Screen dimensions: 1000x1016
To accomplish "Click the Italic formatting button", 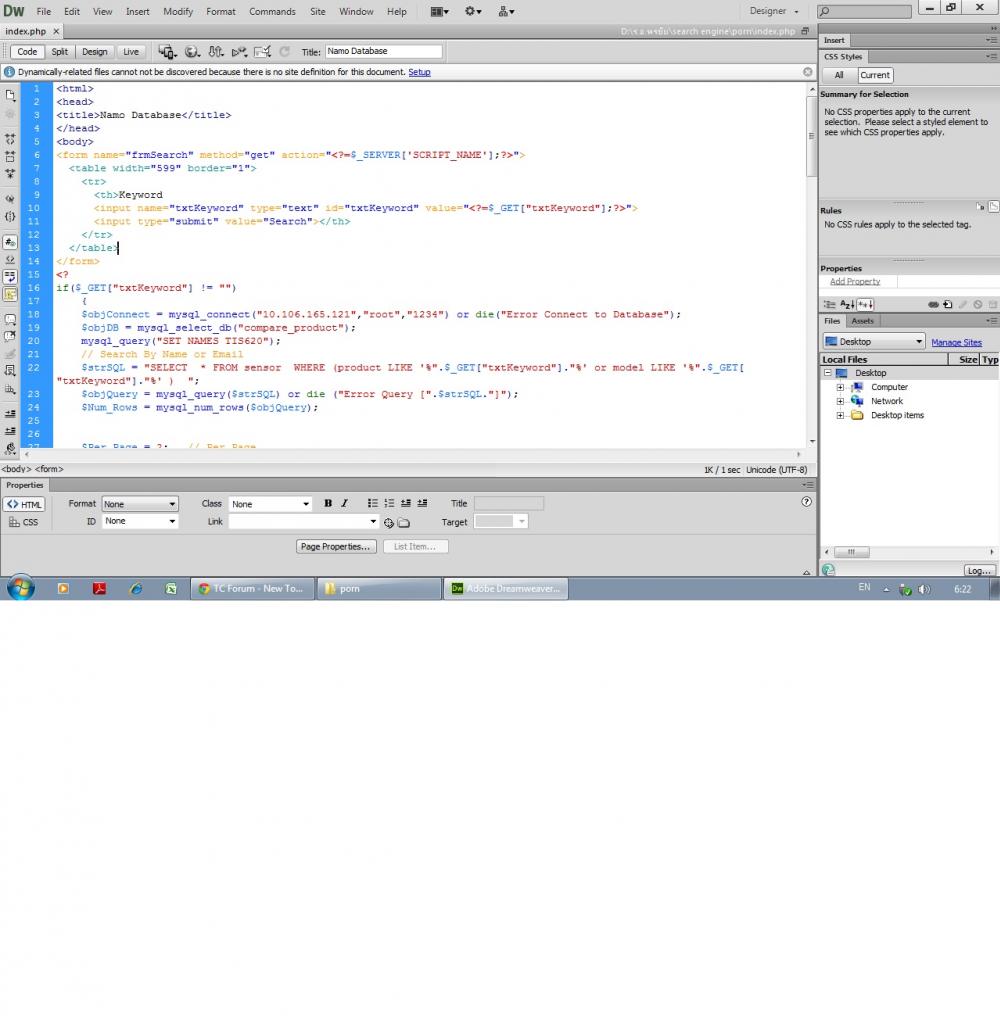I will 344,503.
